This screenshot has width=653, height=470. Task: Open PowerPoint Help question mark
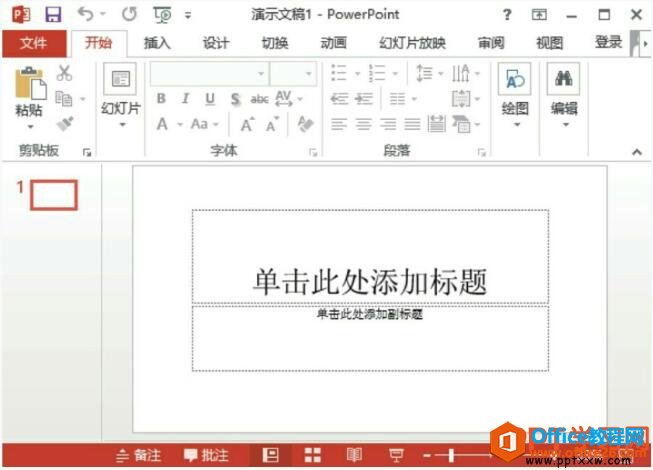[x=507, y=15]
